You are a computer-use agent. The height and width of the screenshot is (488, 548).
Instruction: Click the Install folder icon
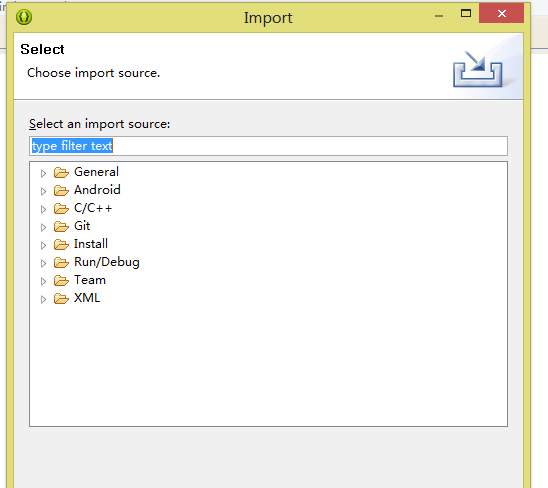61,244
